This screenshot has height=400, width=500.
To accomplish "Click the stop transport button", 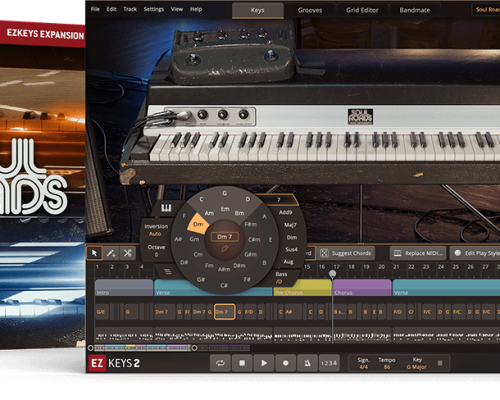I will point(242,363).
